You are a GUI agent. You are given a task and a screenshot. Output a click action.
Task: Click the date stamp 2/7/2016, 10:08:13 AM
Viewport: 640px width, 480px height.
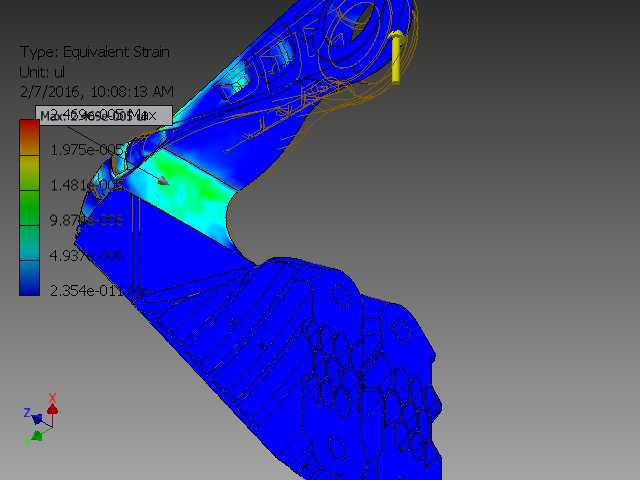point(97,91)
